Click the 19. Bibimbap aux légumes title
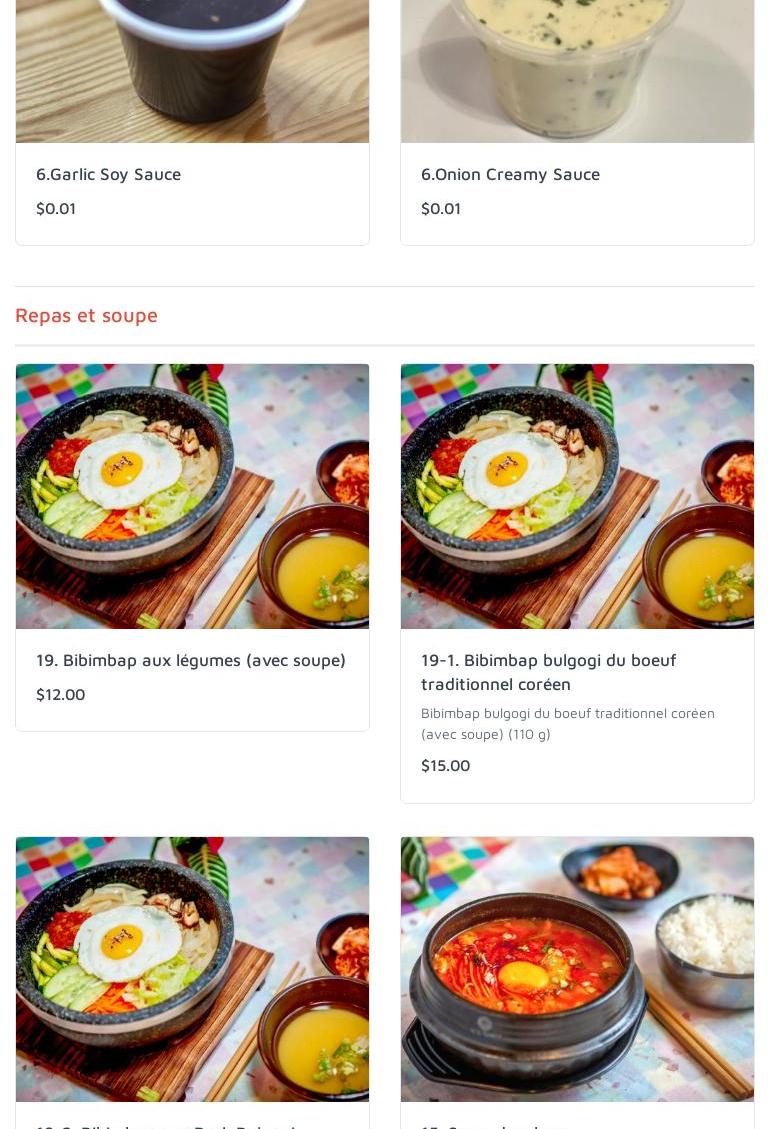 click(x=191, y=660)
